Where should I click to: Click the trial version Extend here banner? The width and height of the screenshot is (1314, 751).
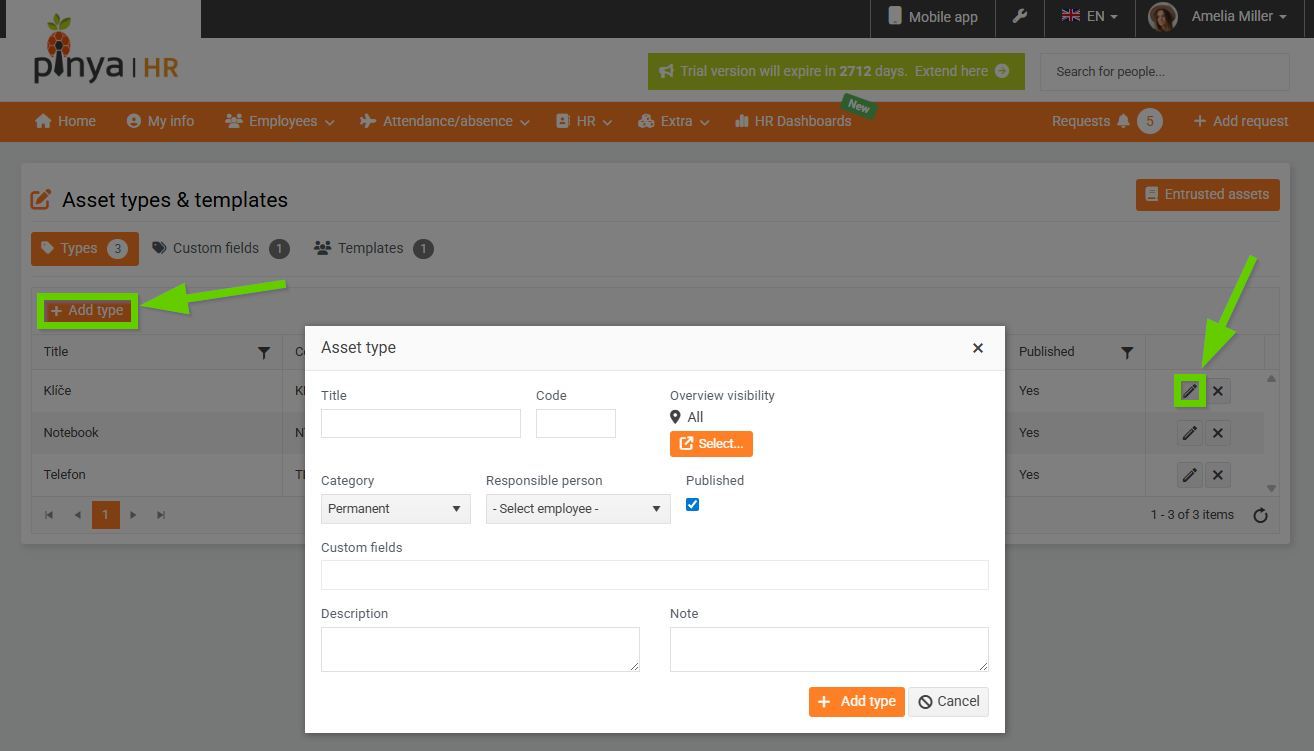pos(836,72)
